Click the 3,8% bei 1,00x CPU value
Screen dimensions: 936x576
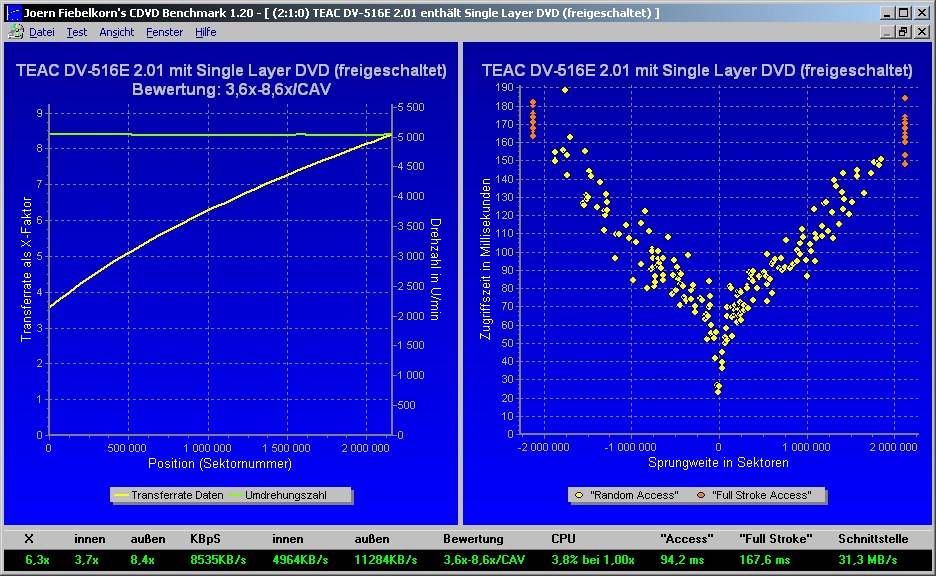593,560
